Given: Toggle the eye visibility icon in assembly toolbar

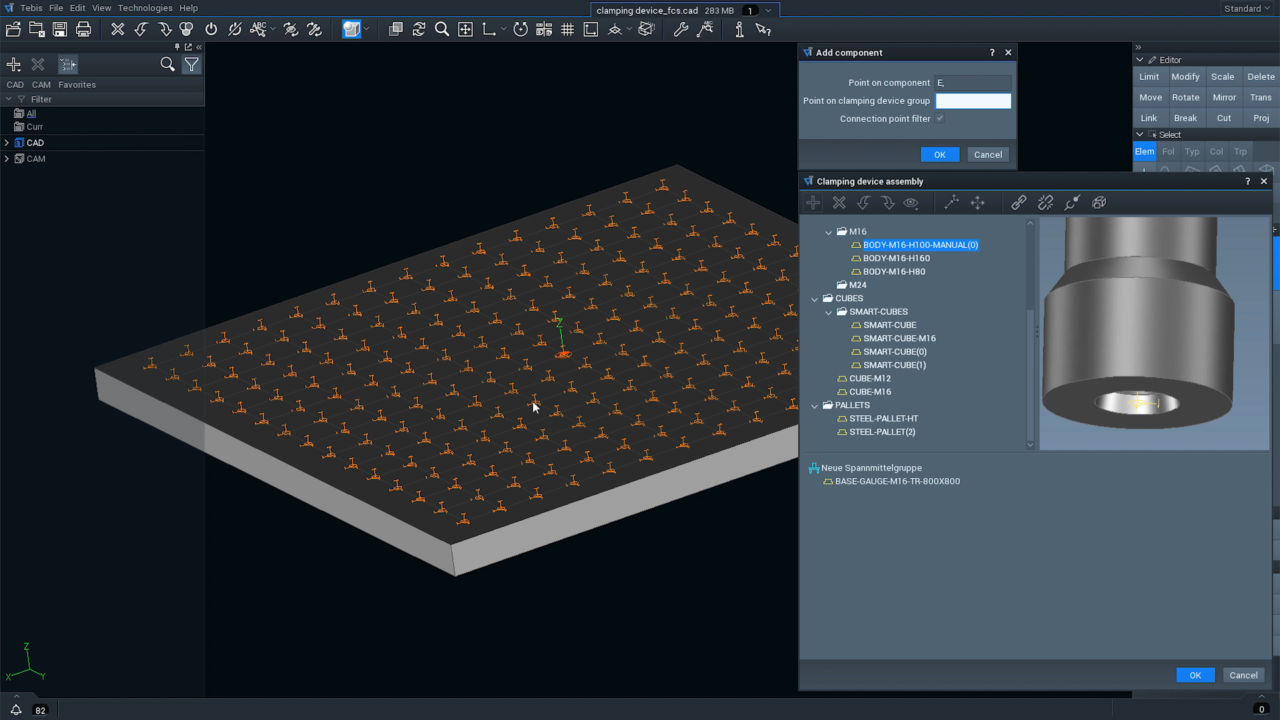Looking at the screenshot, I should (911, 203).
